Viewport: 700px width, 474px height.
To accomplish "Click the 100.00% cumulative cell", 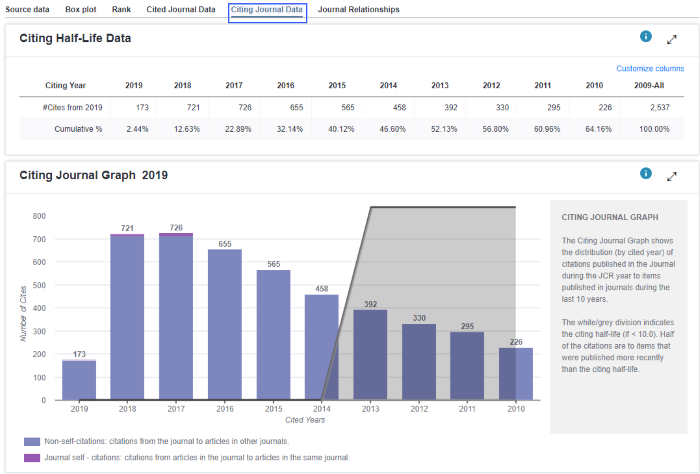I will [654, 129].
